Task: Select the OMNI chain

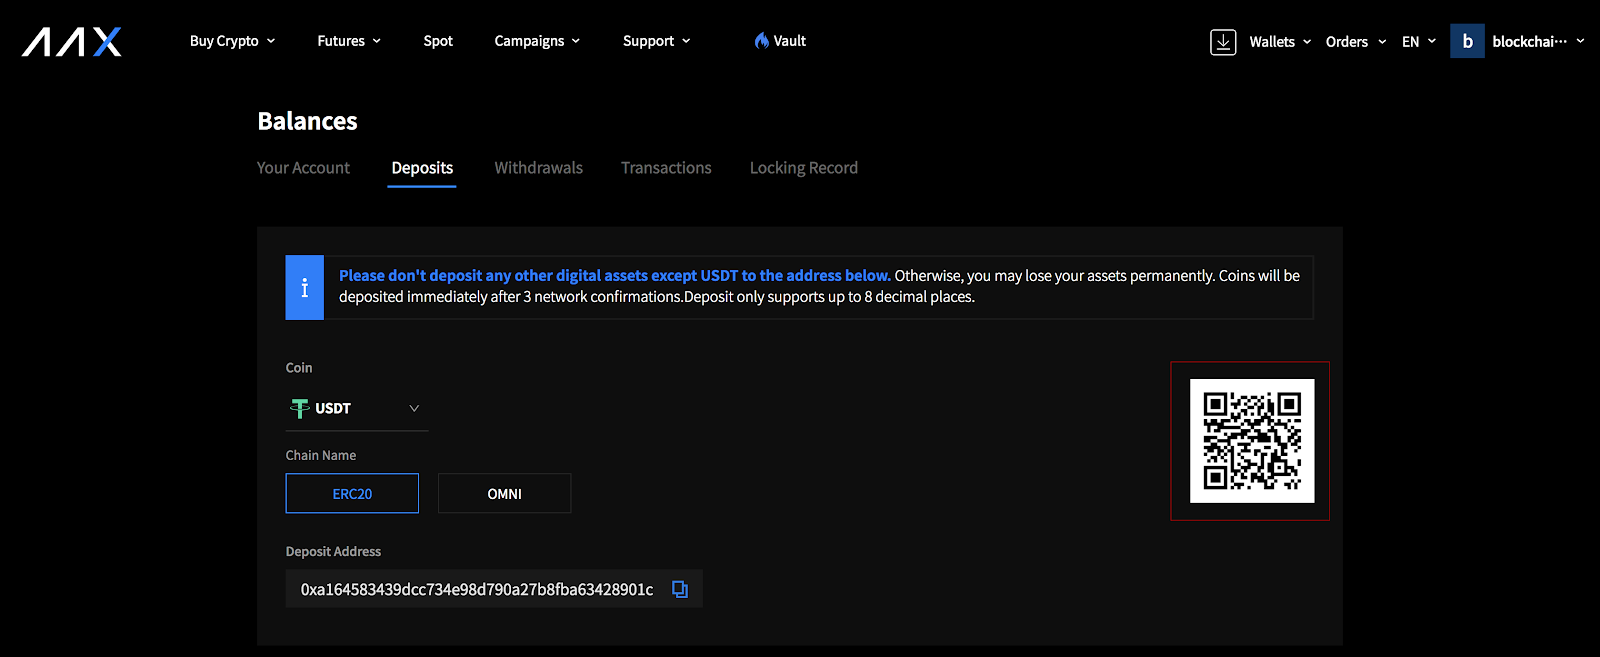Action: 505,493
